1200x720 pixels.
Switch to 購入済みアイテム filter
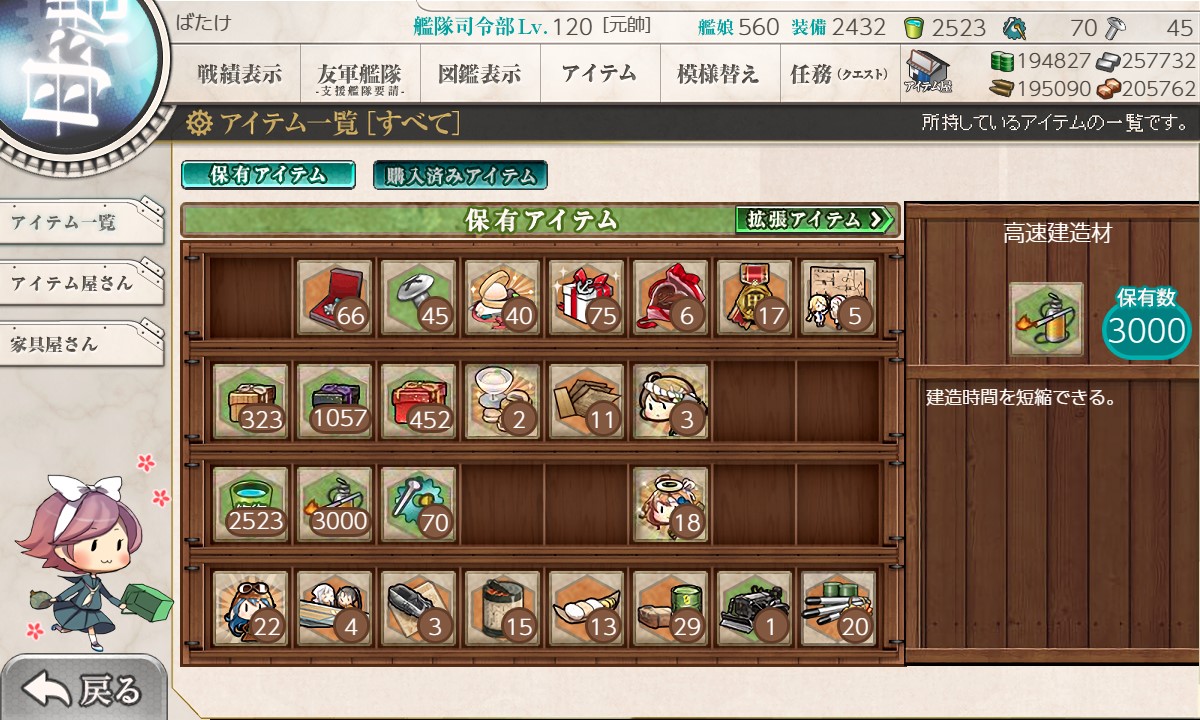point(460,175)
